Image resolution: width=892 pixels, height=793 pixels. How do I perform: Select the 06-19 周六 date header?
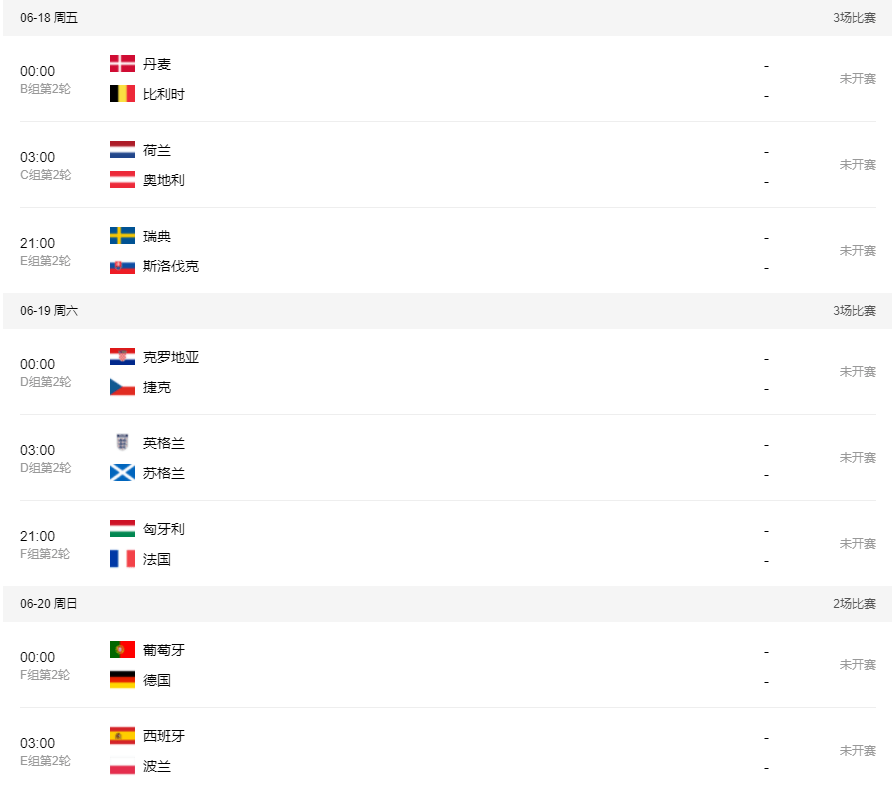tap(49, 311)
